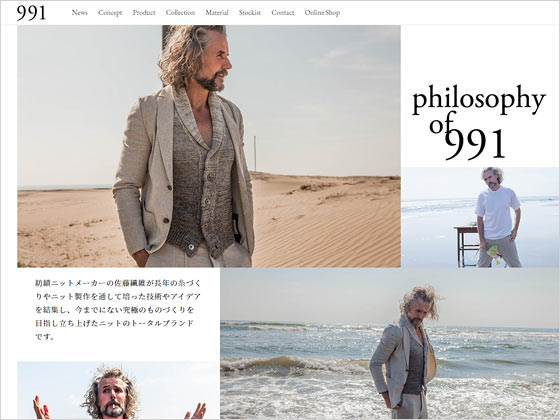Click the Japanese brand description paragraph

point(118,310)
